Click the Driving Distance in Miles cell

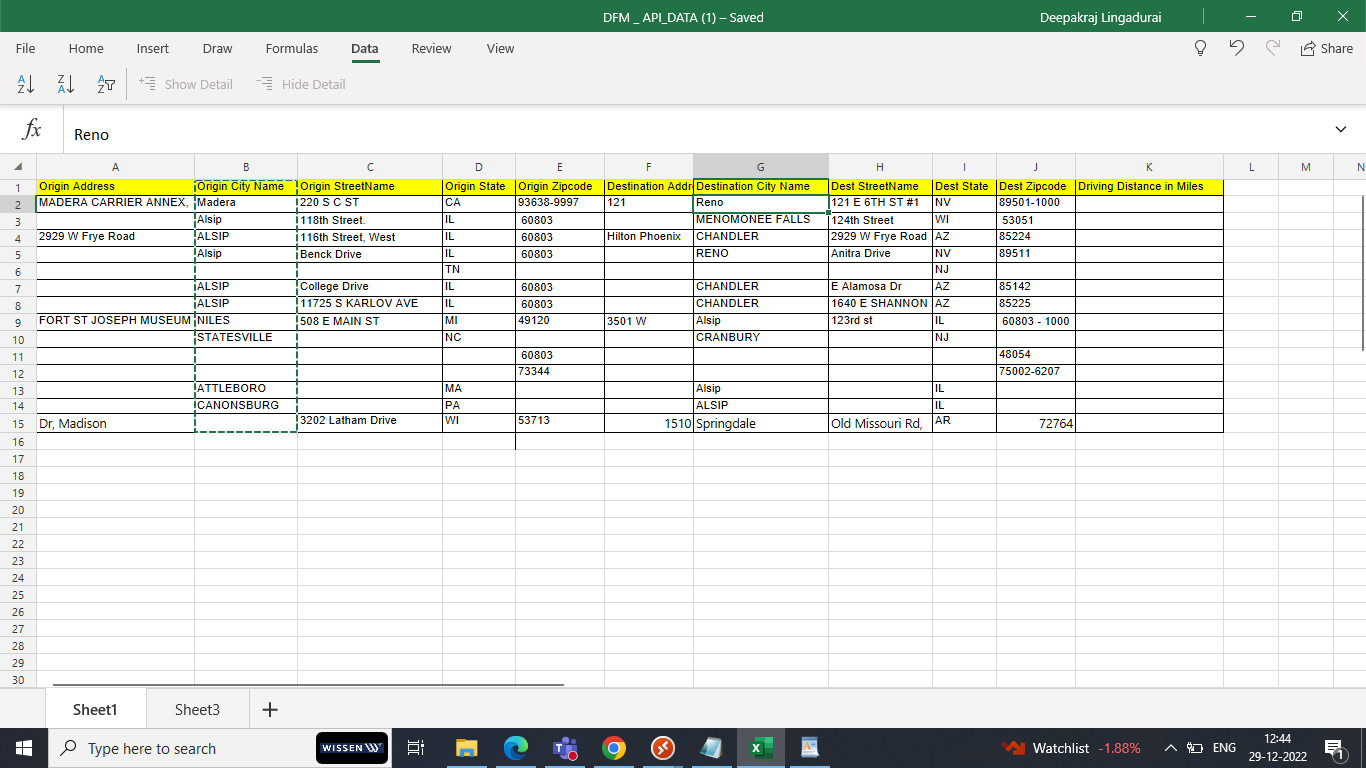click(1149, 186)
